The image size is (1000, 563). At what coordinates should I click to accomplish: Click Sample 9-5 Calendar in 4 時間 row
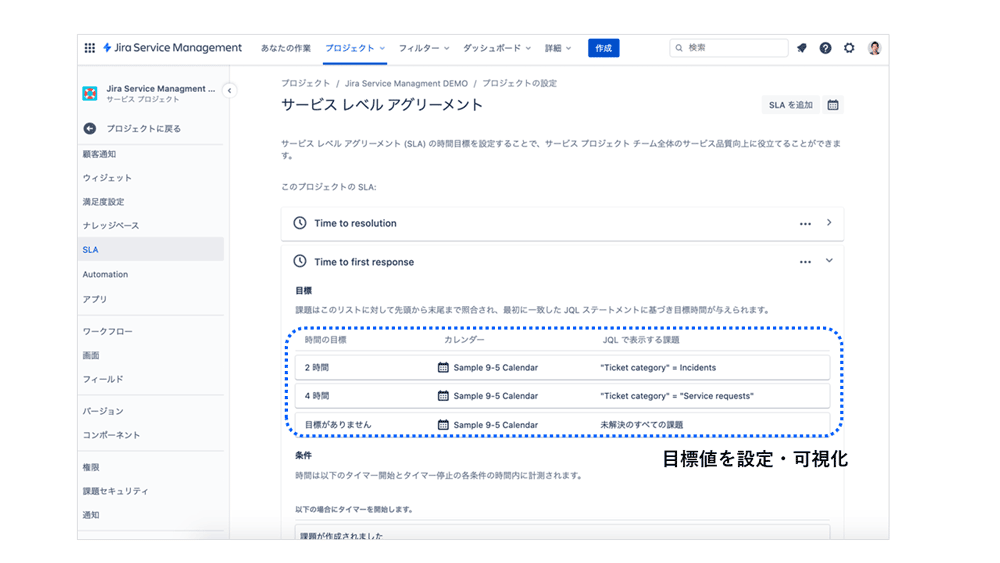496,396
